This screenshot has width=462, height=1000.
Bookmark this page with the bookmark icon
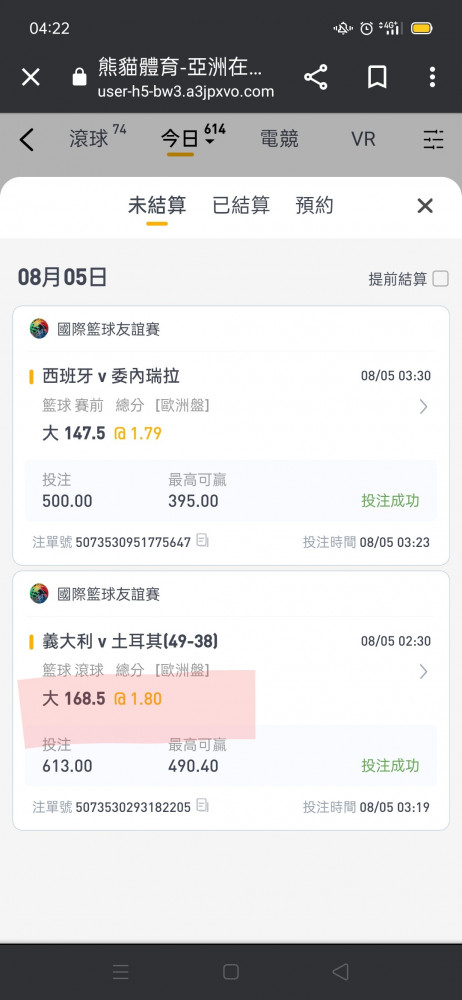coord(376,77)
